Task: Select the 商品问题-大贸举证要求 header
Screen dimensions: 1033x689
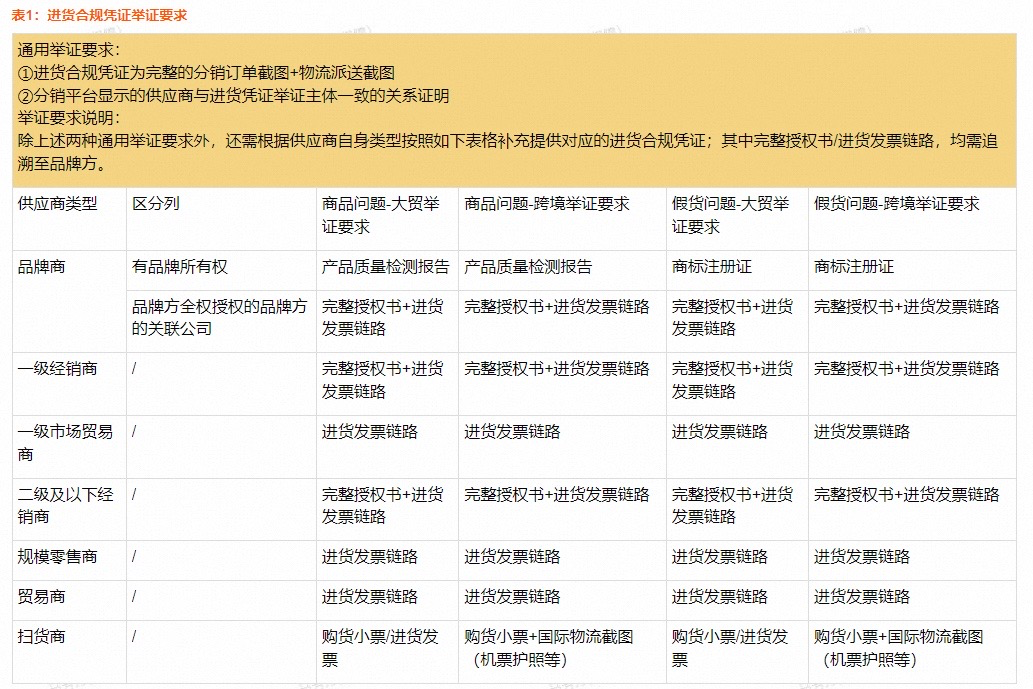Action: tap(380, 215)
